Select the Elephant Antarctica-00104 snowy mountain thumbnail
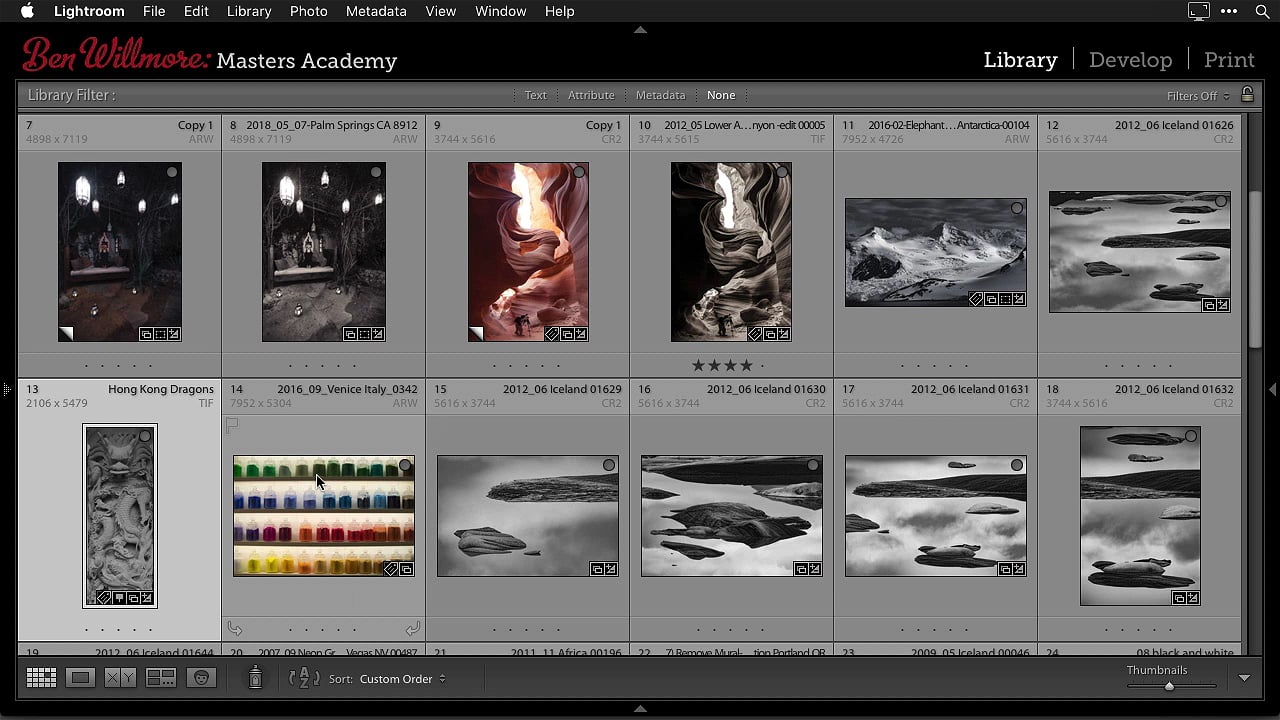This screenshot has width=1280, height=720. click(935, 252)
